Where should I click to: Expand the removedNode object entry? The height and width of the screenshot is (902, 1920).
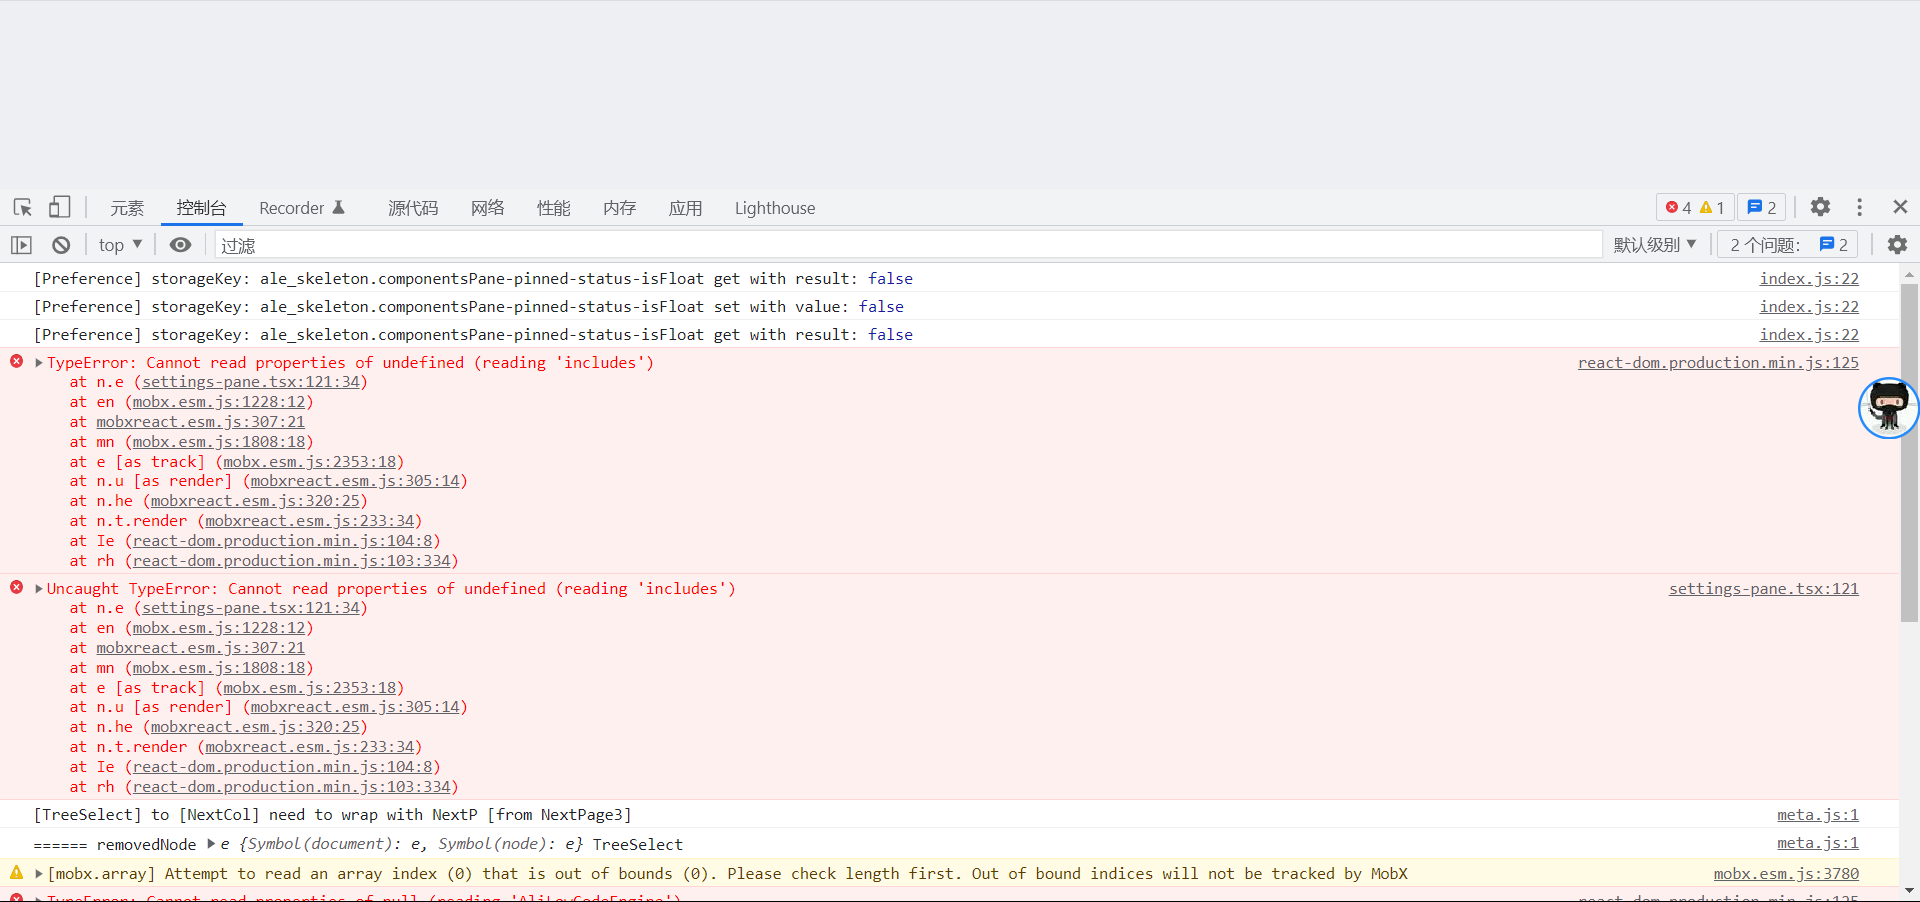tap(211, 844)
